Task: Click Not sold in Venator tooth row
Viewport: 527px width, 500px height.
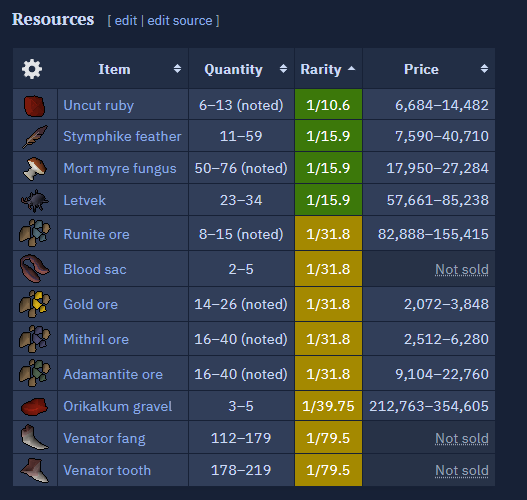Action: 462,470
